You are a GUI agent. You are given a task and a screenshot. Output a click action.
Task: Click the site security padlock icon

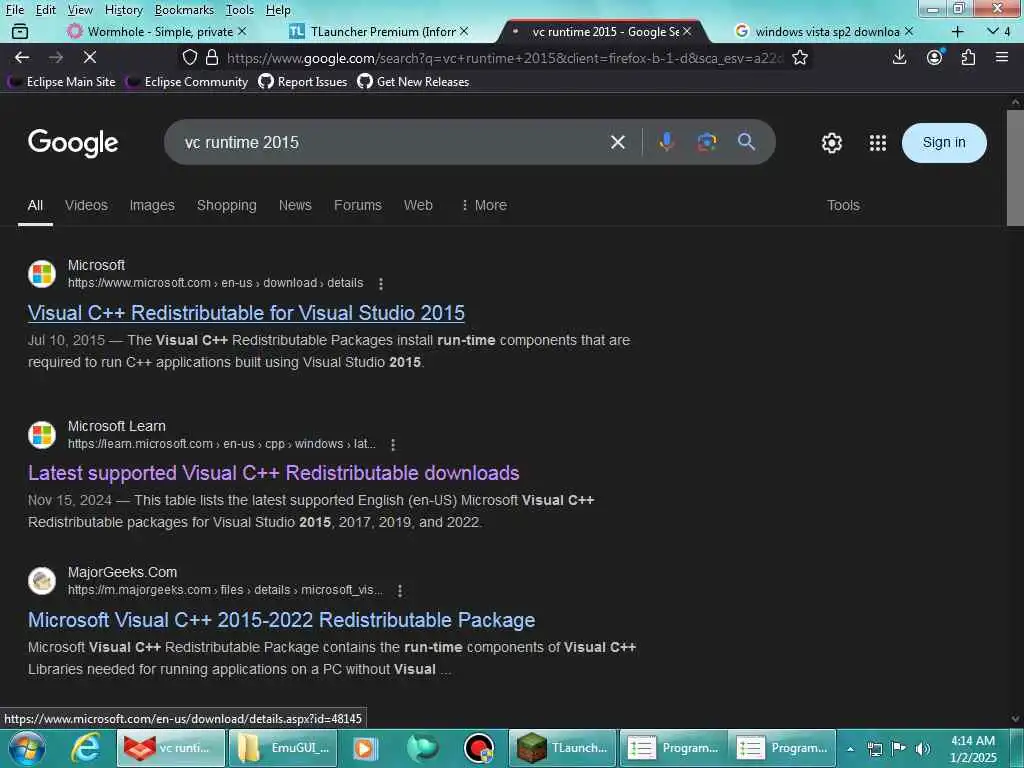click(x=212, y=57)
